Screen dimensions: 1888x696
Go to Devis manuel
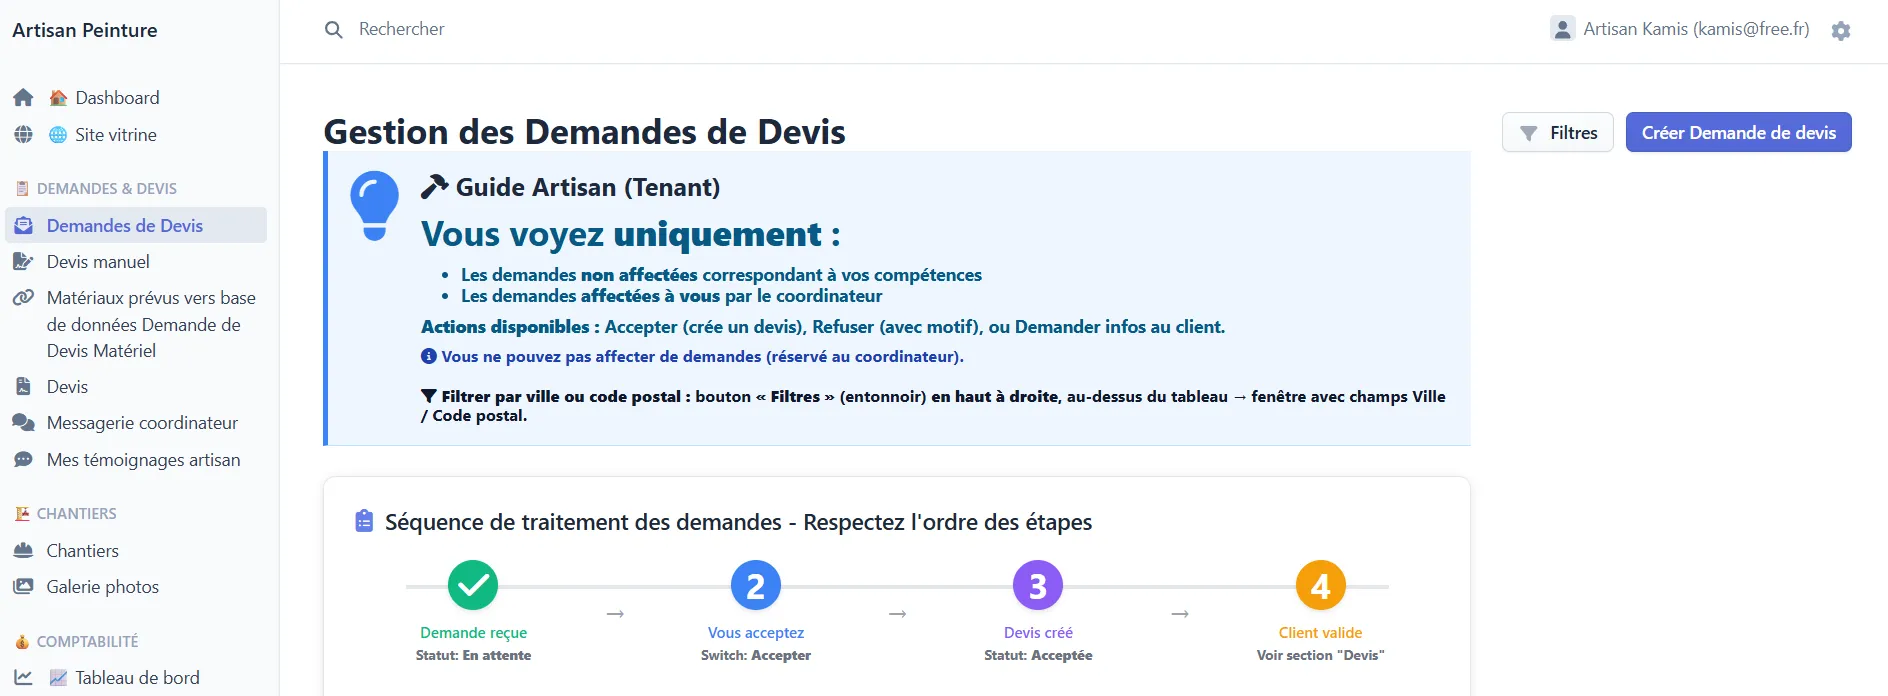coord(98,262)
